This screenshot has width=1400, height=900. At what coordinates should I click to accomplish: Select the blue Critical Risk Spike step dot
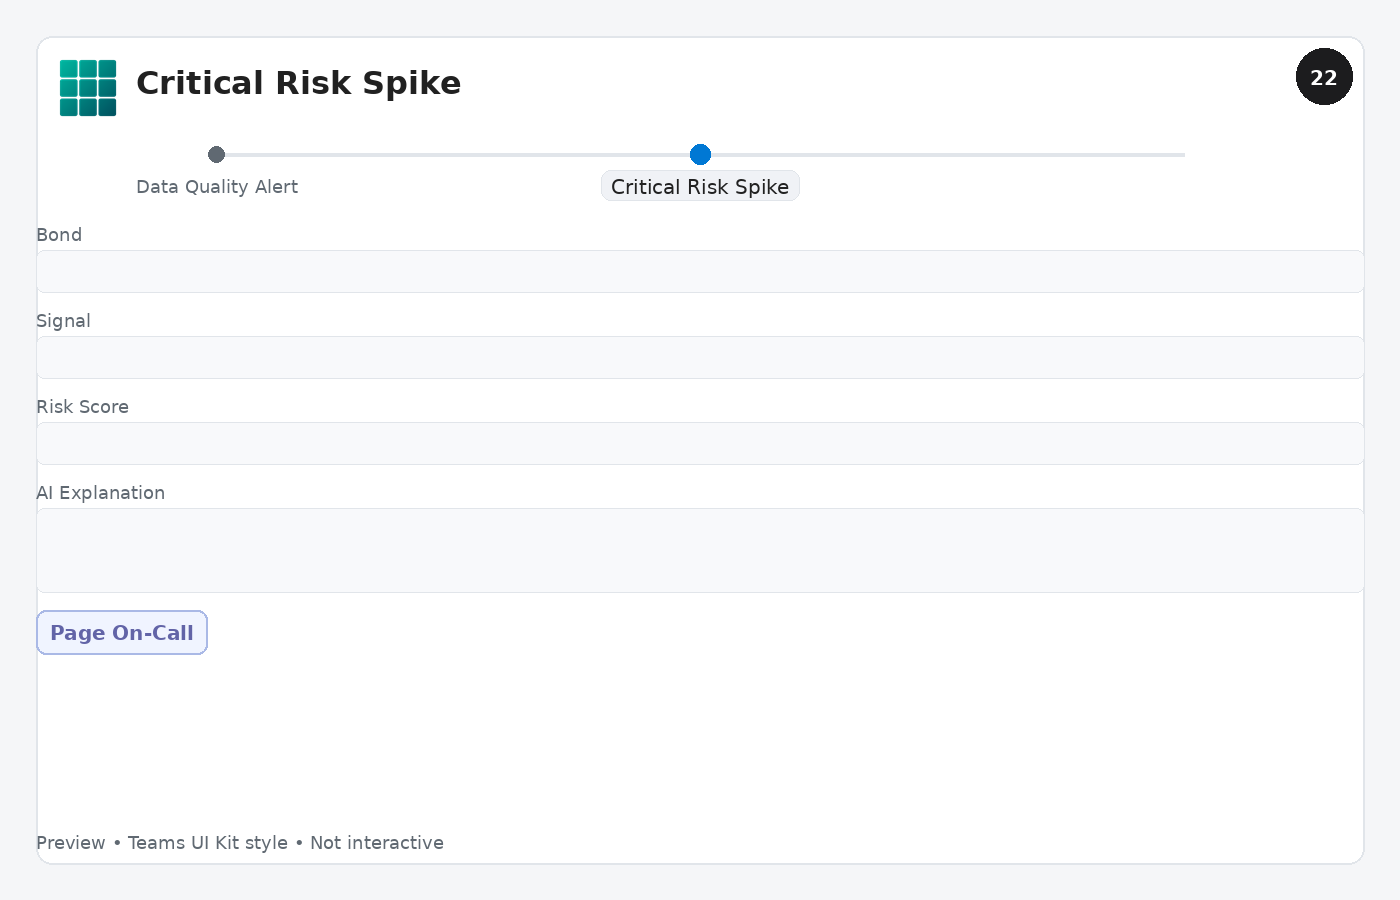click(700, 154)
